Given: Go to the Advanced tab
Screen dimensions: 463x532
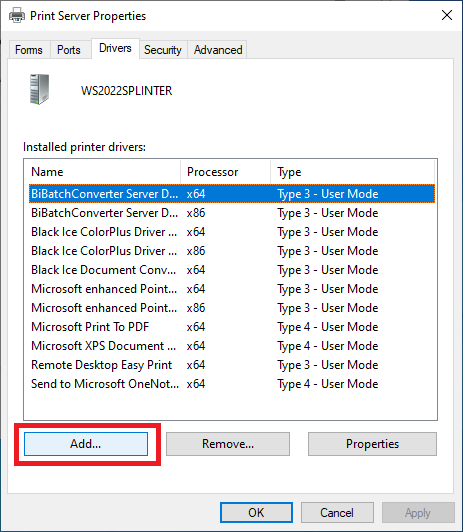Looking at the screenshot, I should [x=218, y=50].
